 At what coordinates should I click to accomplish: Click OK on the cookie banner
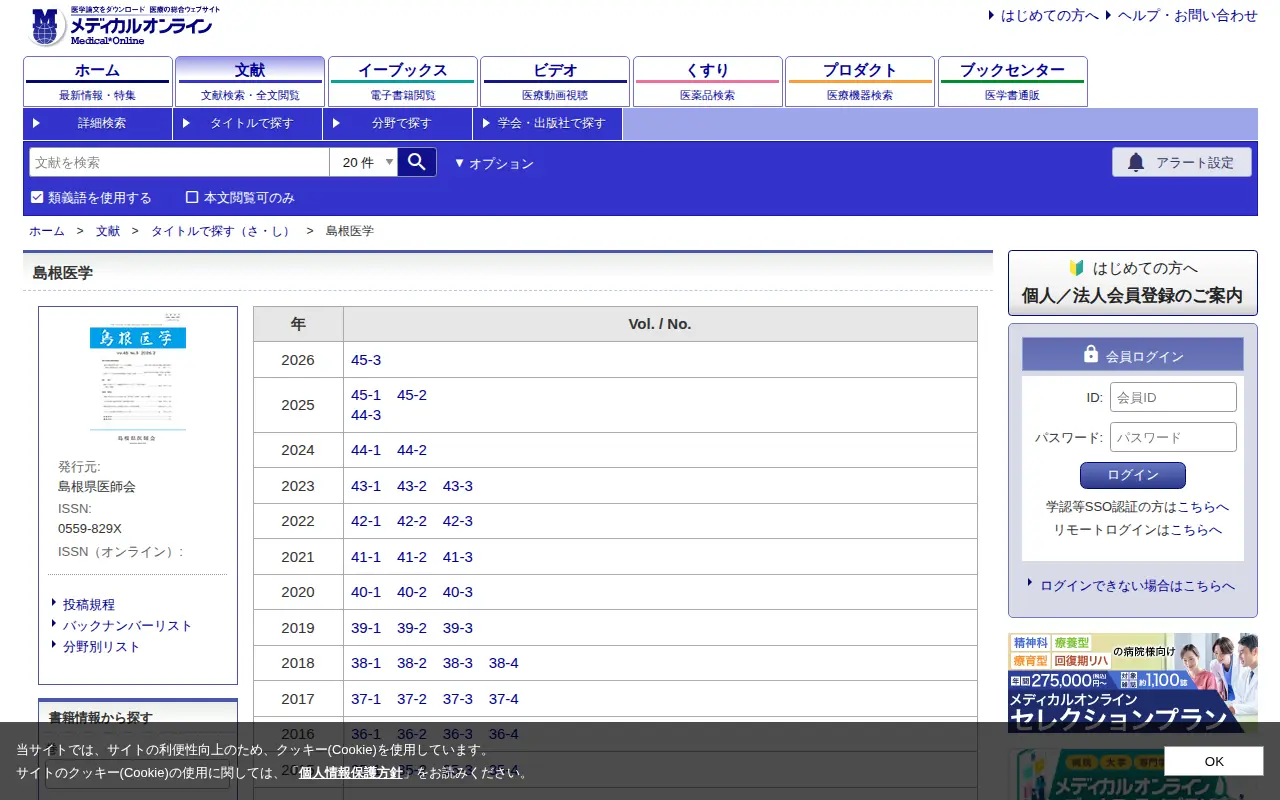click(x=1214, y=761)
